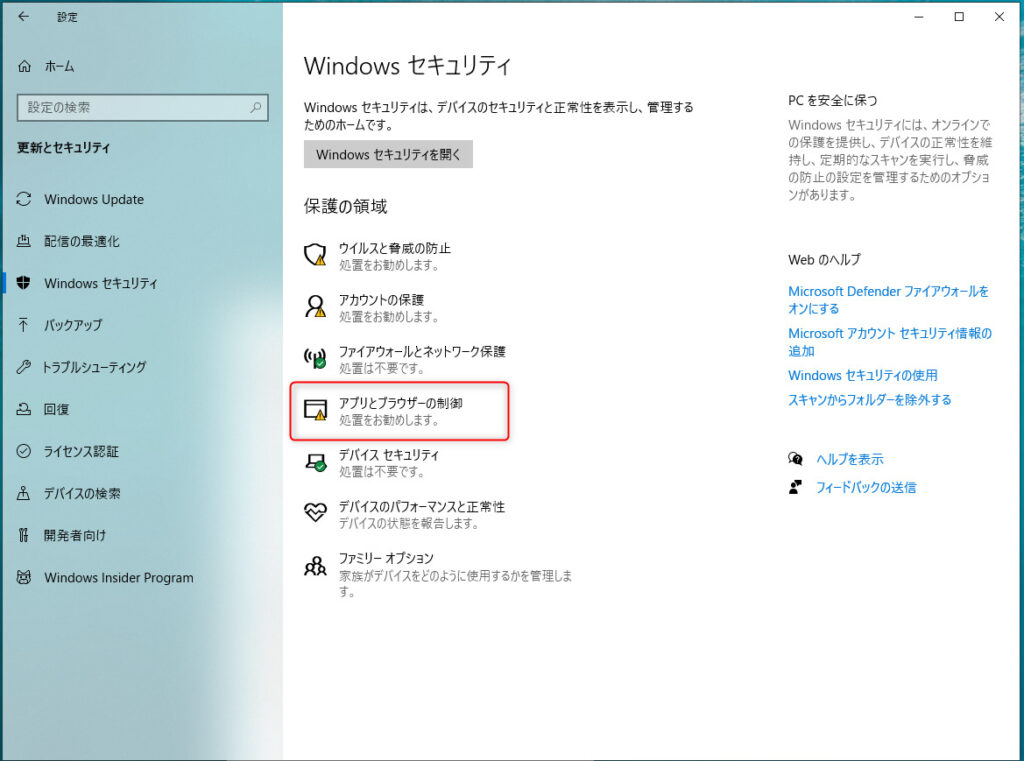
Task: Close the Settings window
Action: [999, 17]
